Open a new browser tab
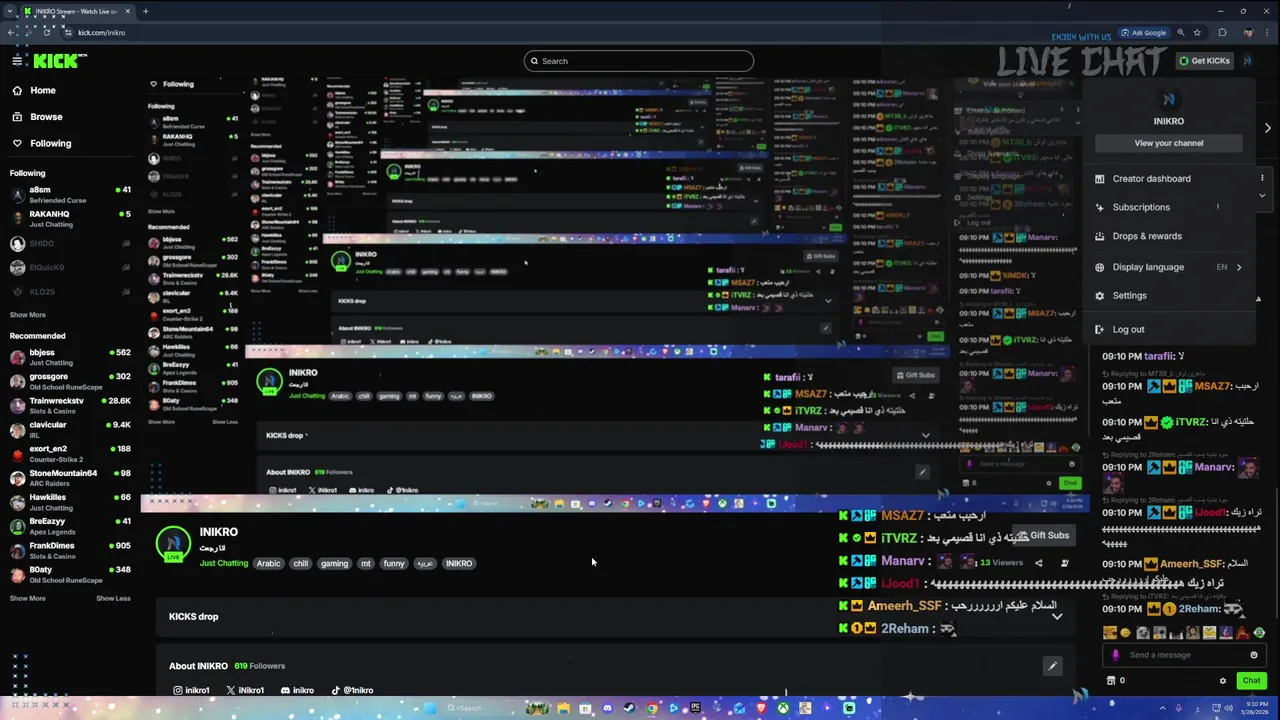This screenshot has width=1280, height=720. 145,11
